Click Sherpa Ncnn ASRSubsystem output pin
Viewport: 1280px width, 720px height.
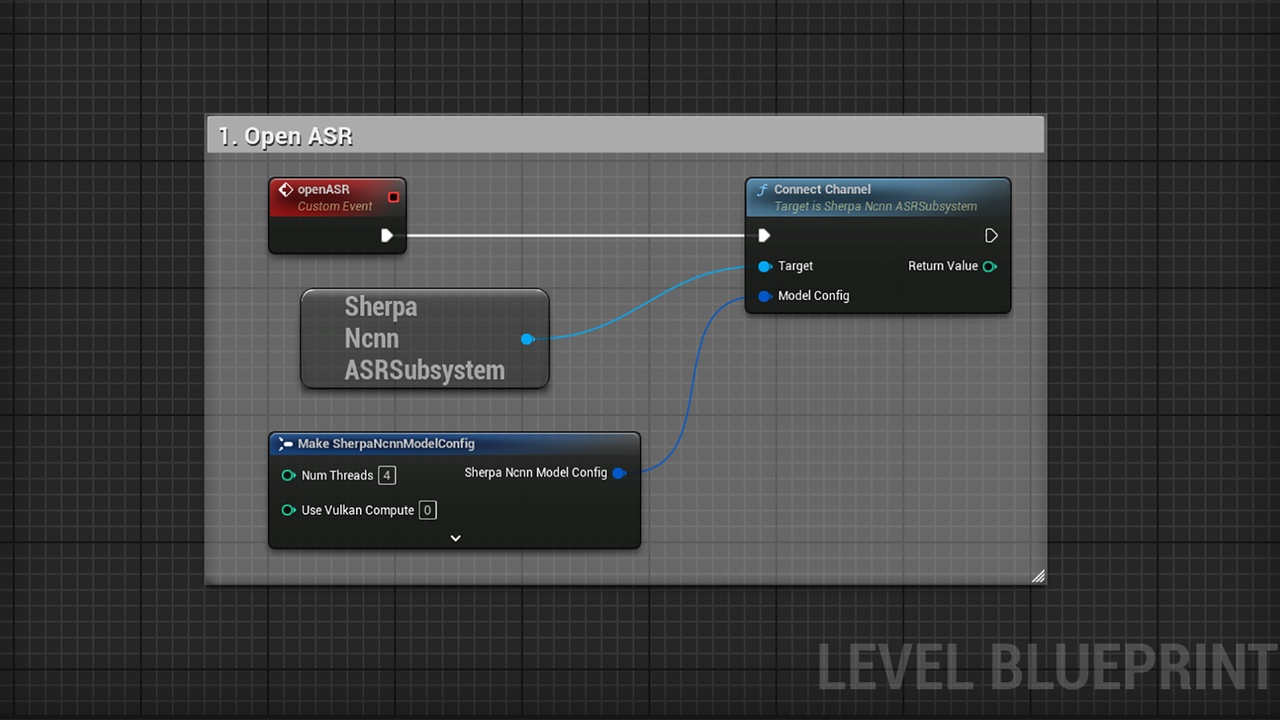coord(527,339)
